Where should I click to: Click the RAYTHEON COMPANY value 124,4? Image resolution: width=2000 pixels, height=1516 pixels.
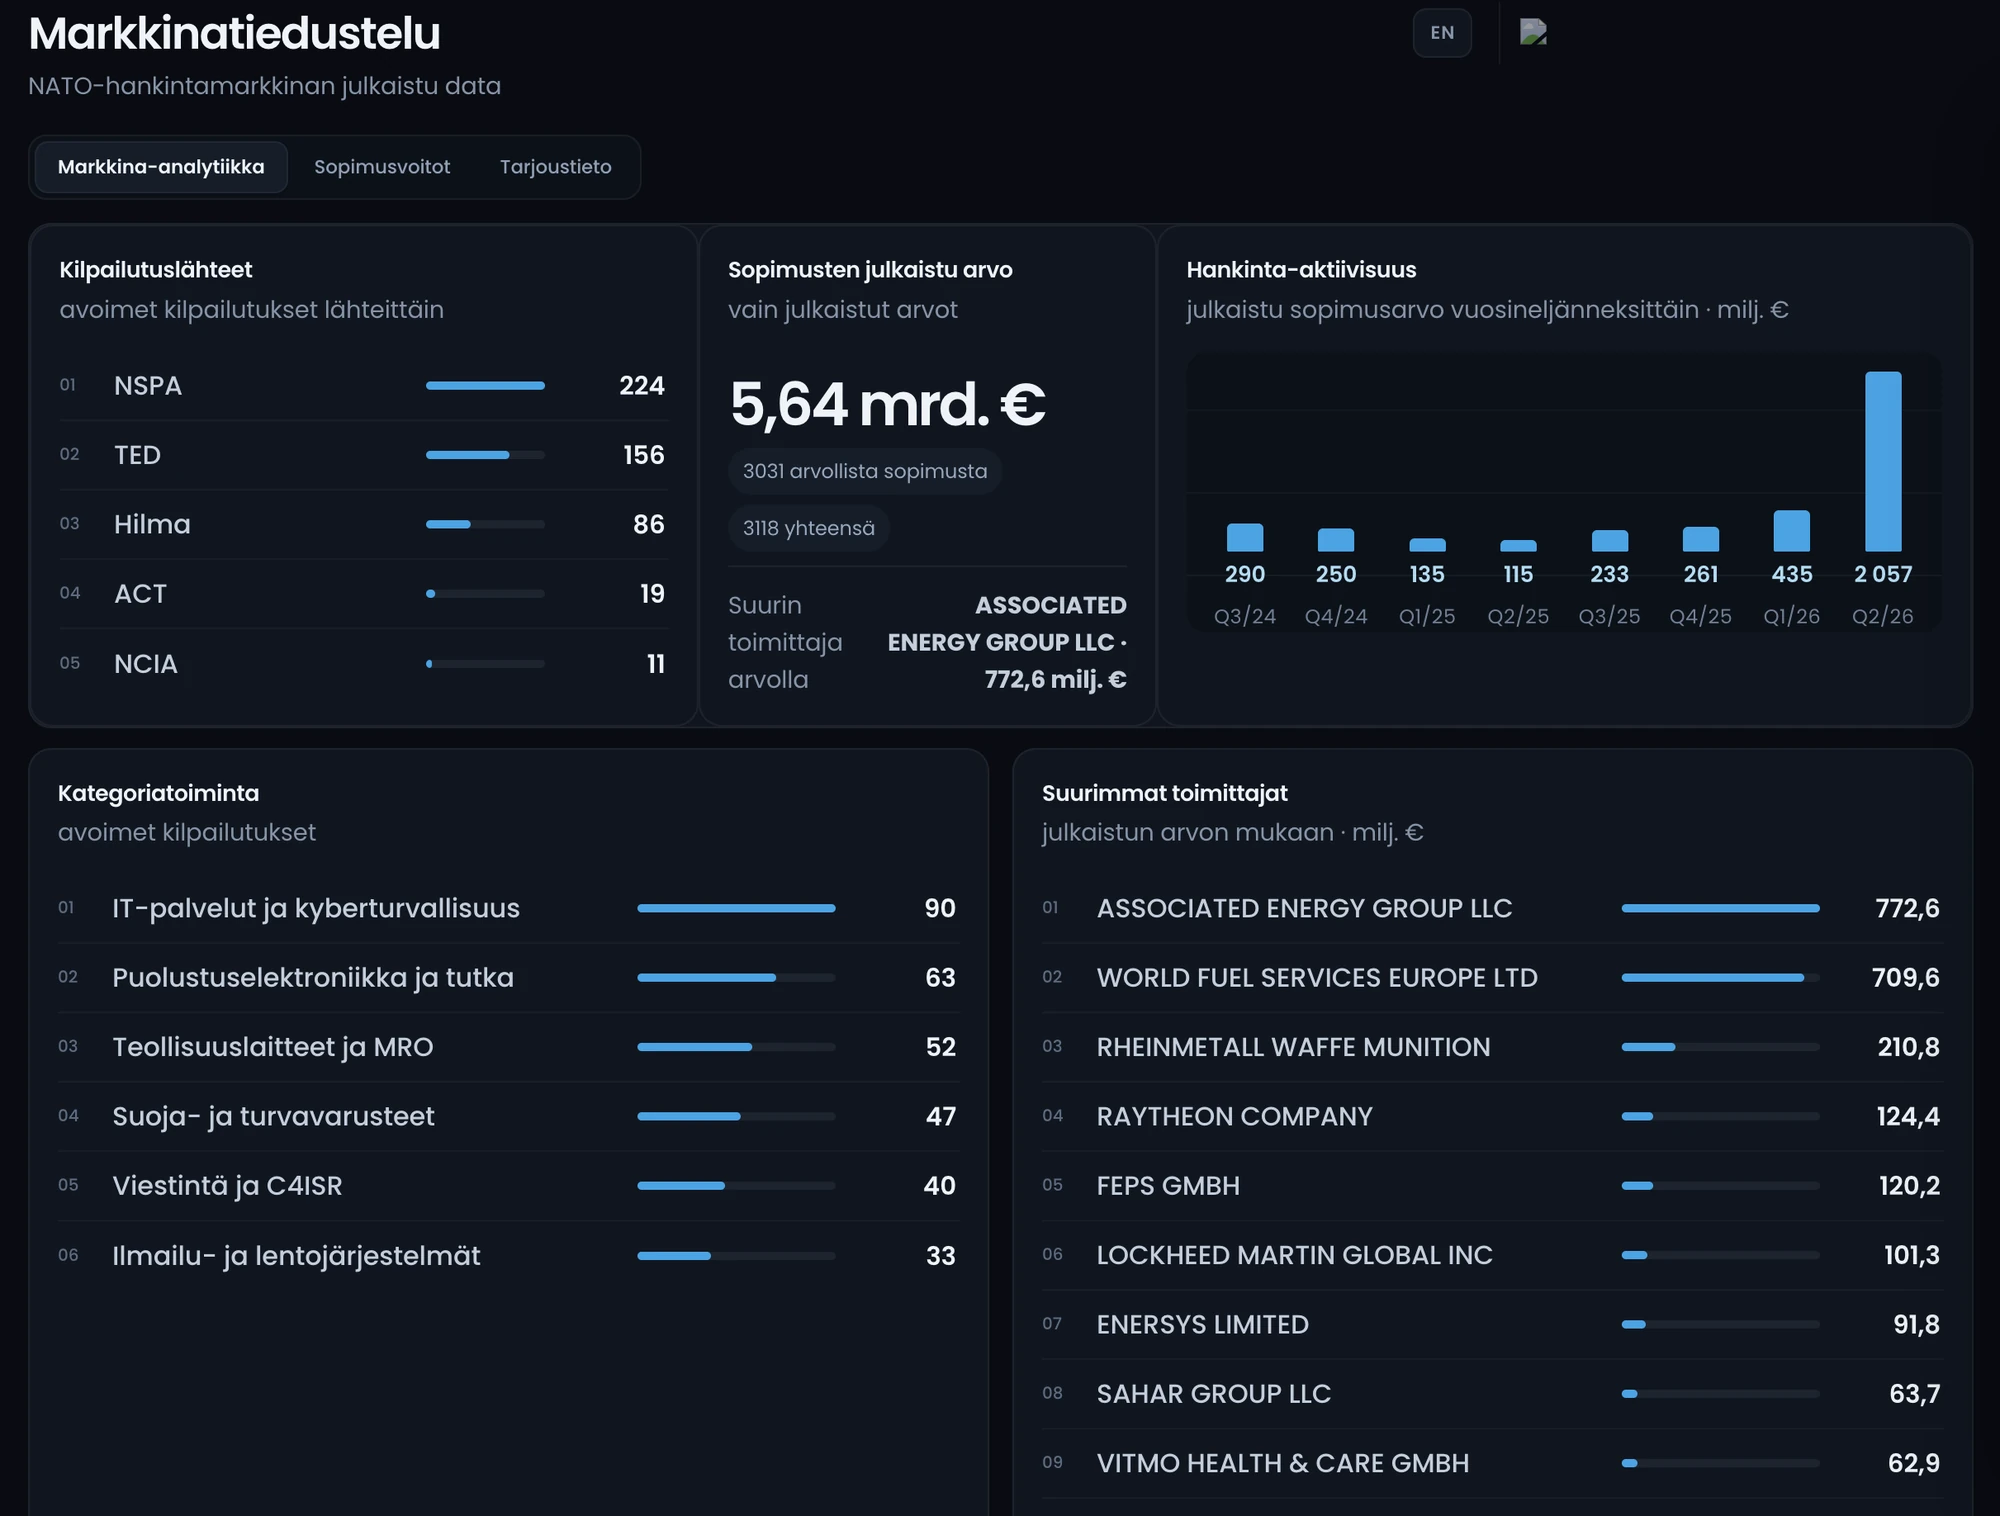(1908, 1116)
